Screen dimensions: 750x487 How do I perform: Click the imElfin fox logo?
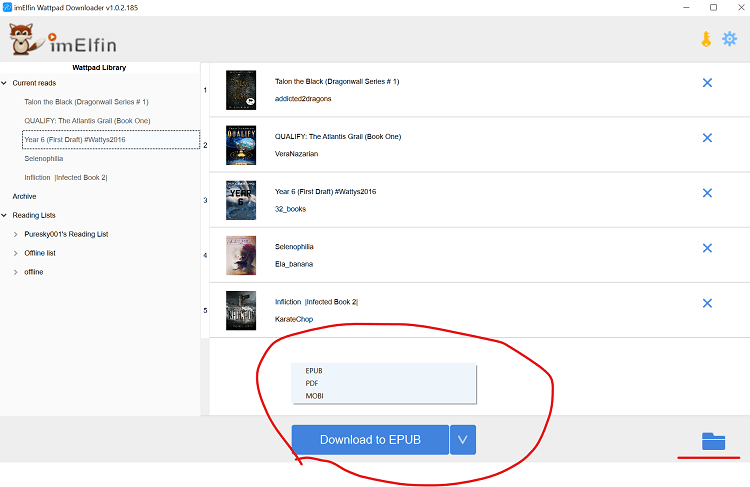(x=63, y=40)
